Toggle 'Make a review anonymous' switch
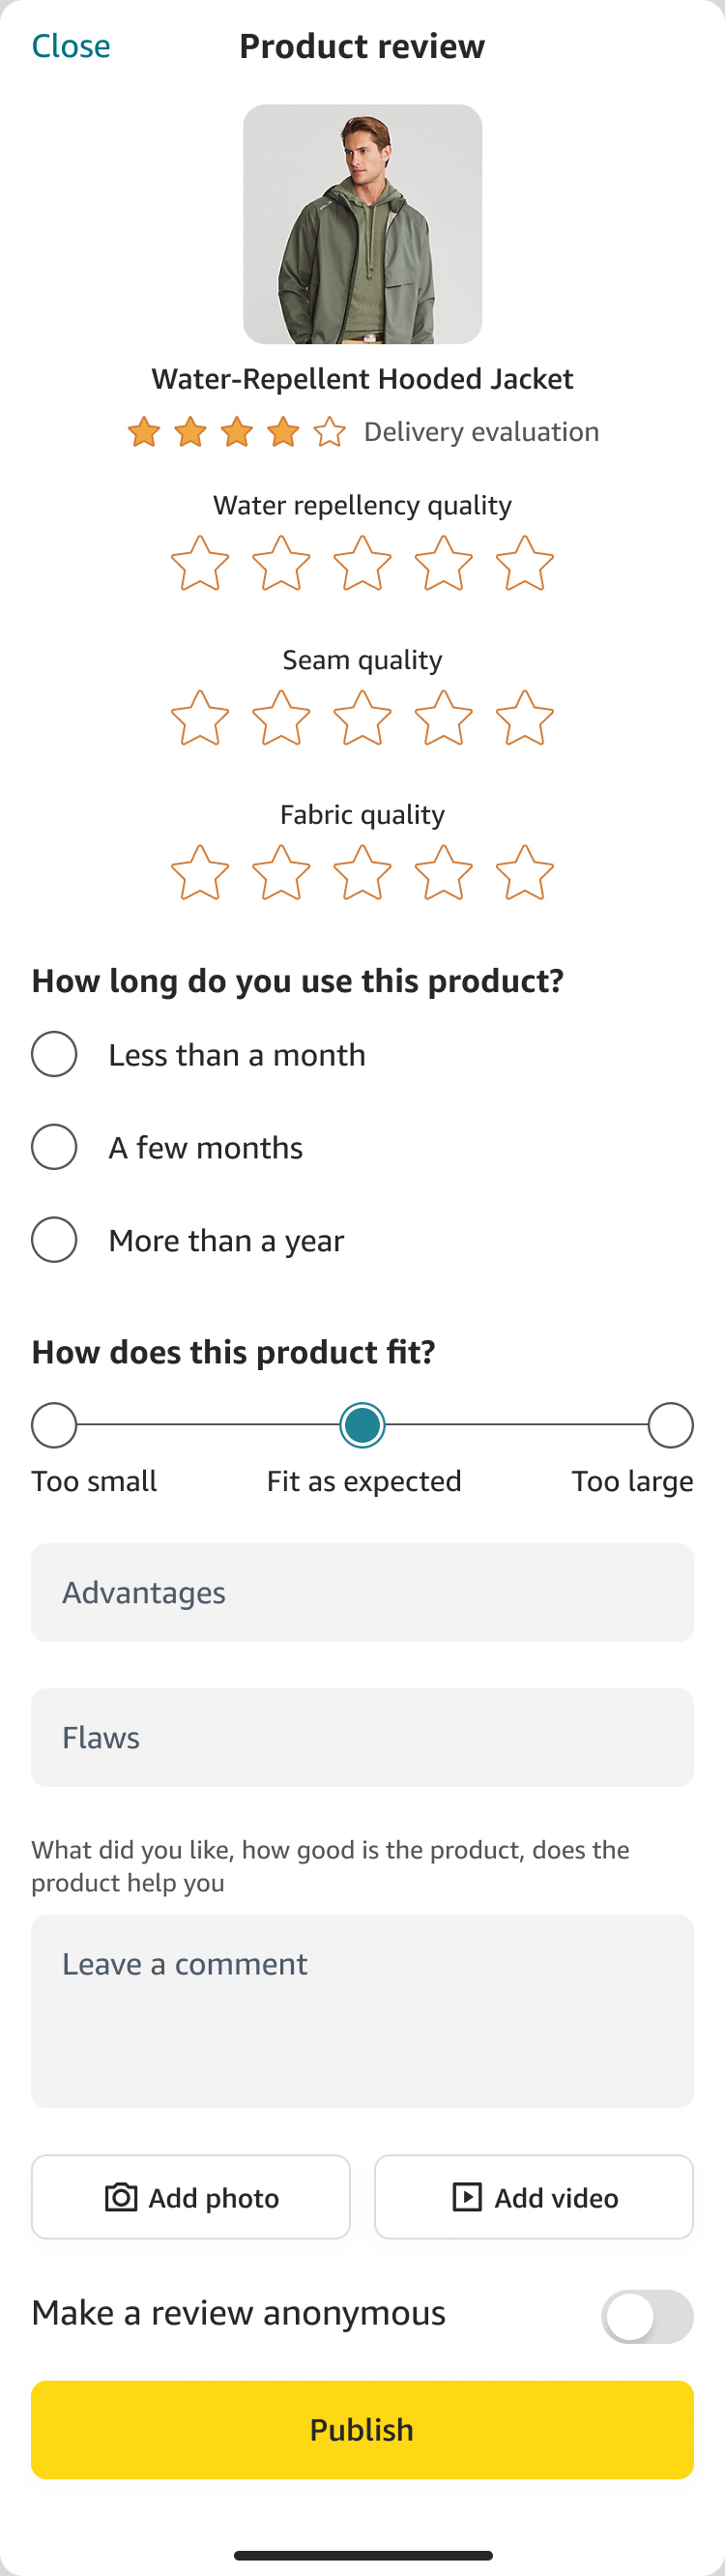725x2576 pixels. click(646, 2316)
